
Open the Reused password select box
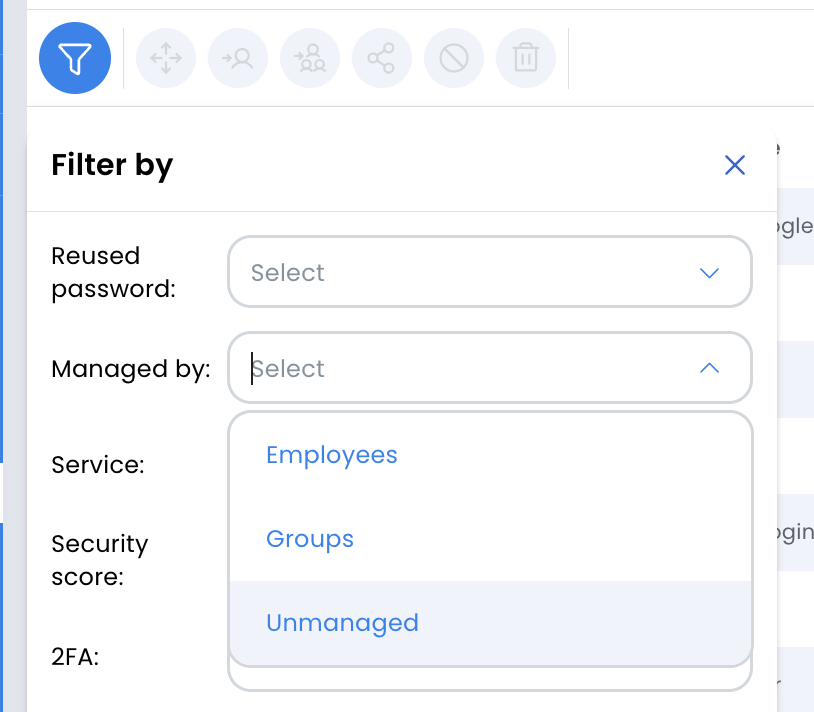490,272
